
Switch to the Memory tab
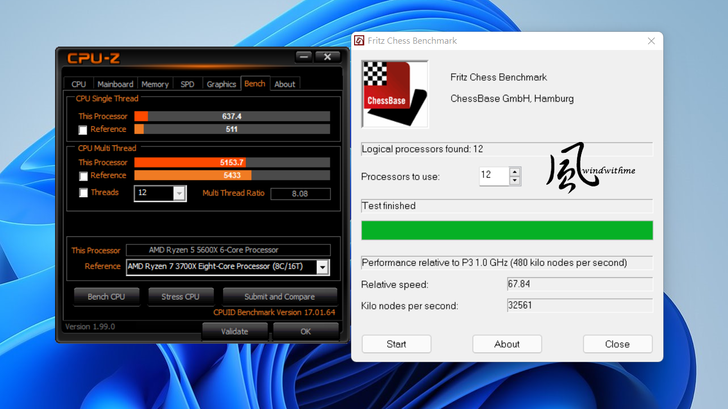pyautogui.click(x=155, y=84)
